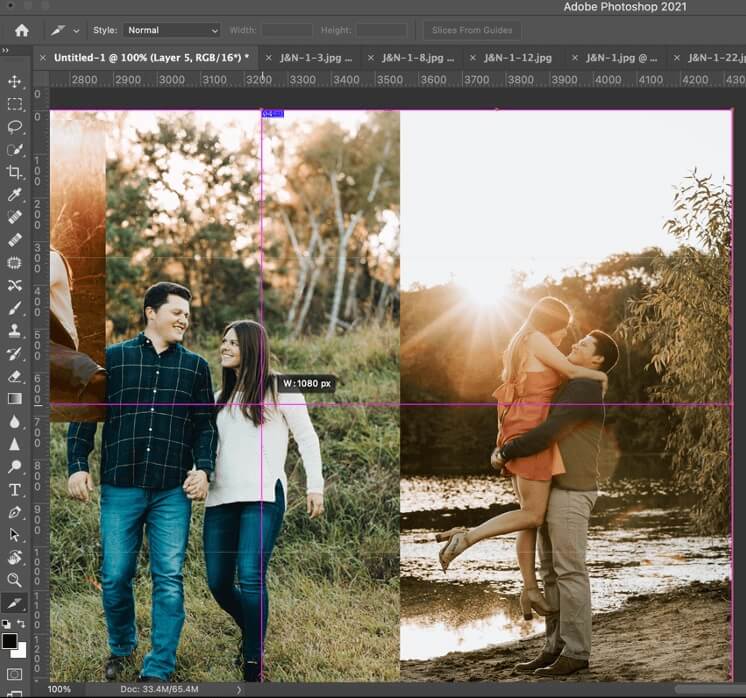
Task: Close the J&N-1-3.jpg tab
Action: (268, 58)
